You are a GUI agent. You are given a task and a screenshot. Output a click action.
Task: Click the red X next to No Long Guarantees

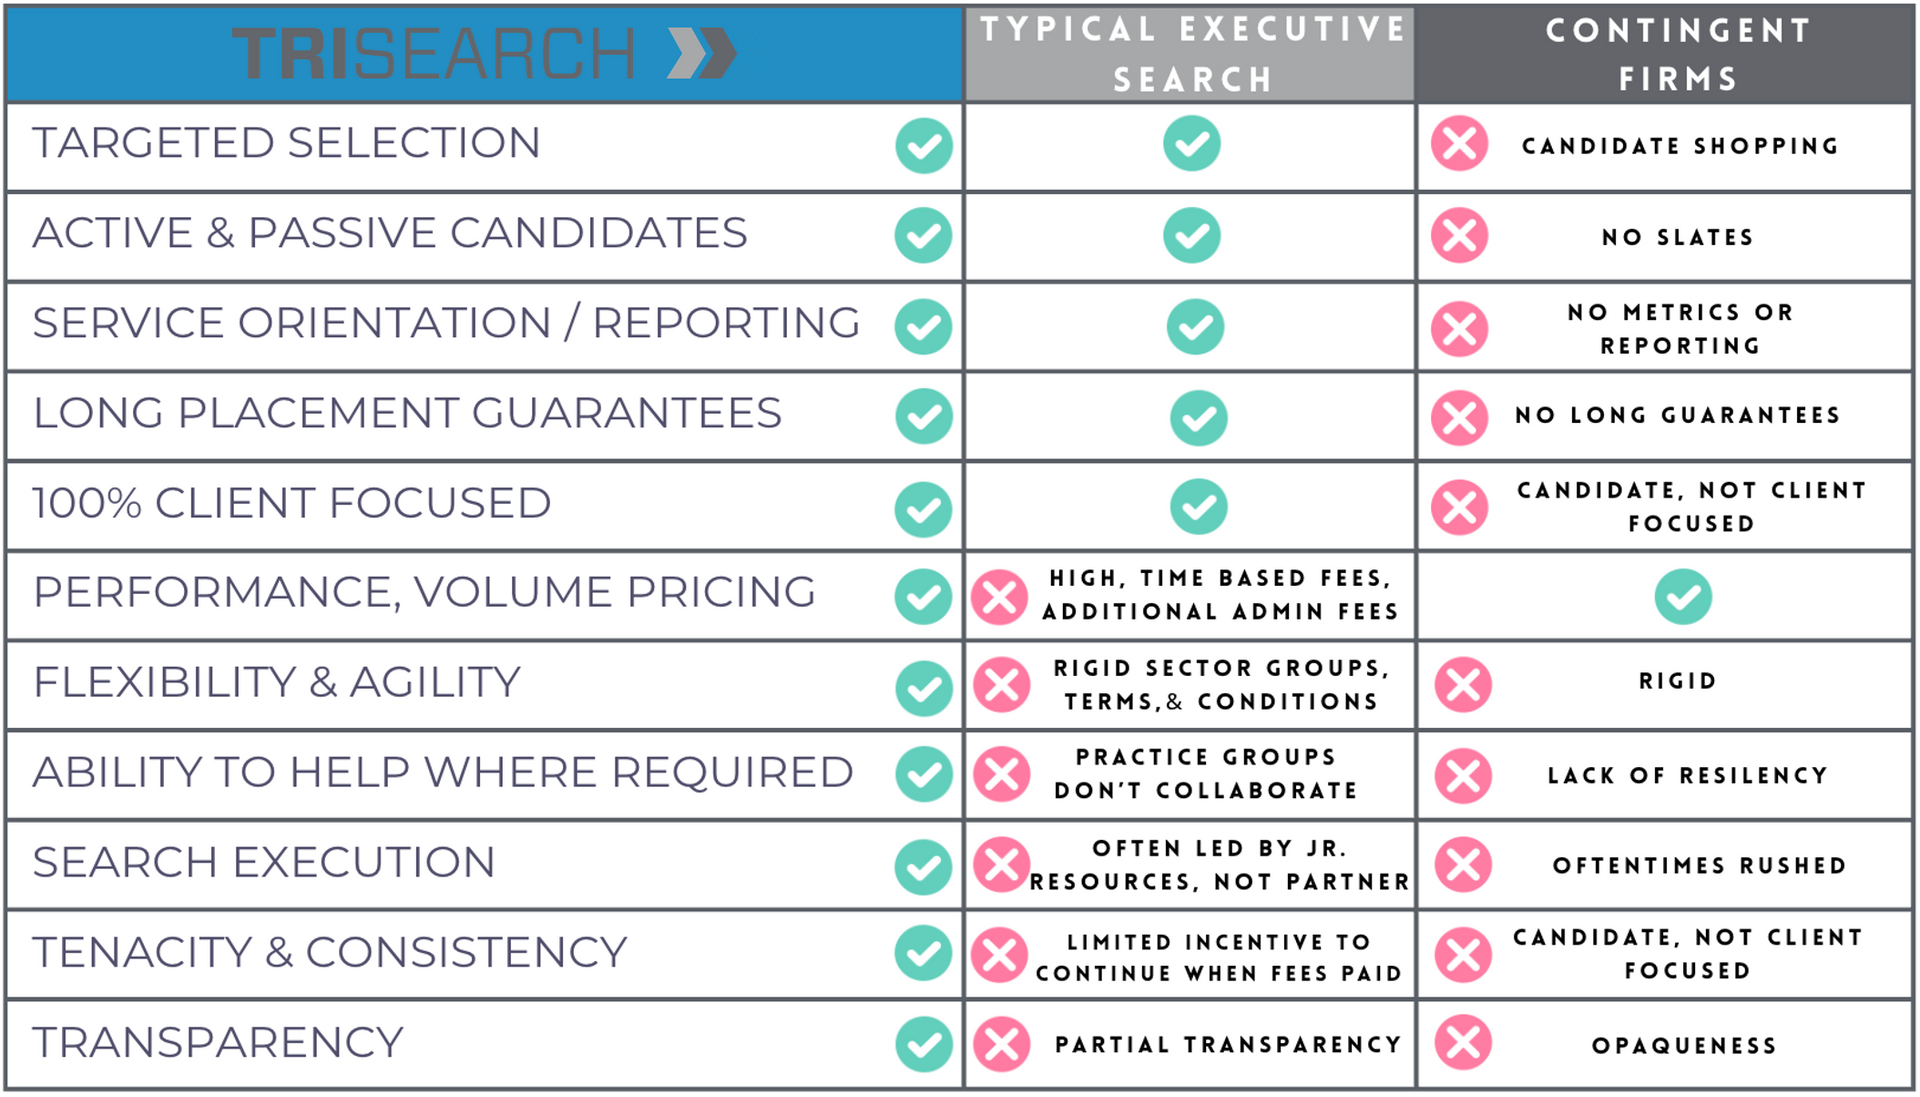tap(1459, 417)
